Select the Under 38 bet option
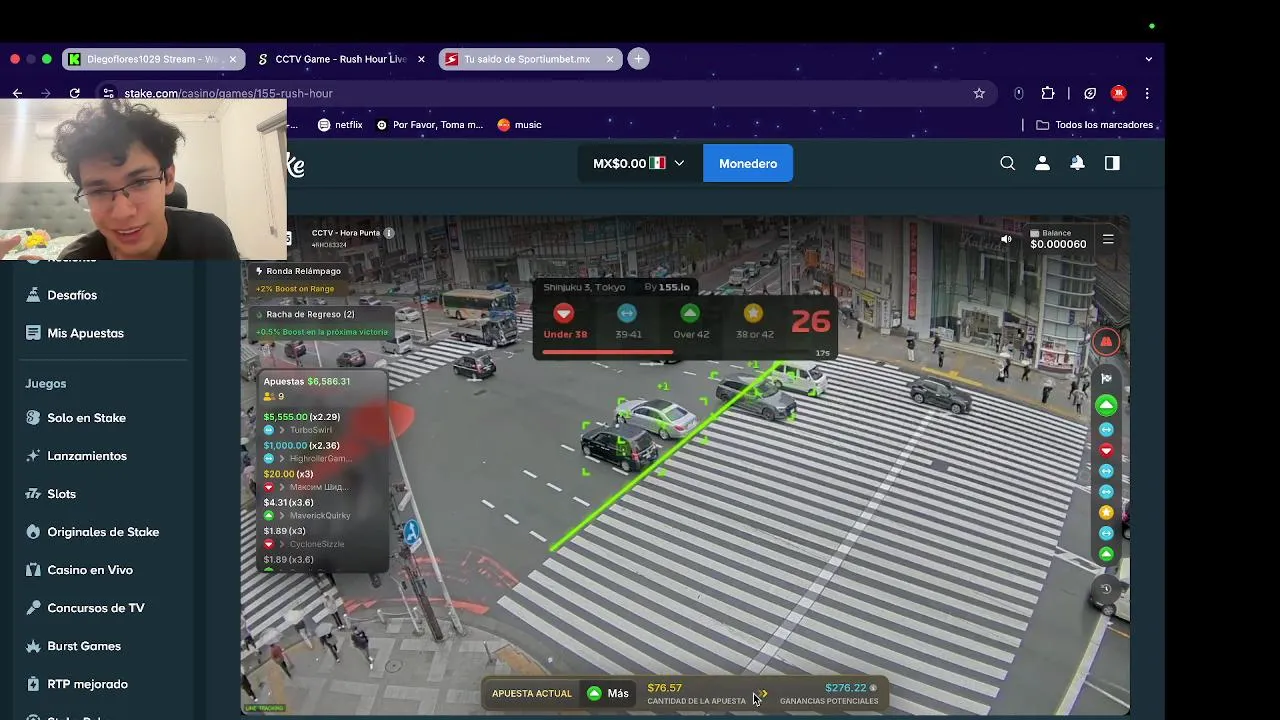 click(565, 322)
